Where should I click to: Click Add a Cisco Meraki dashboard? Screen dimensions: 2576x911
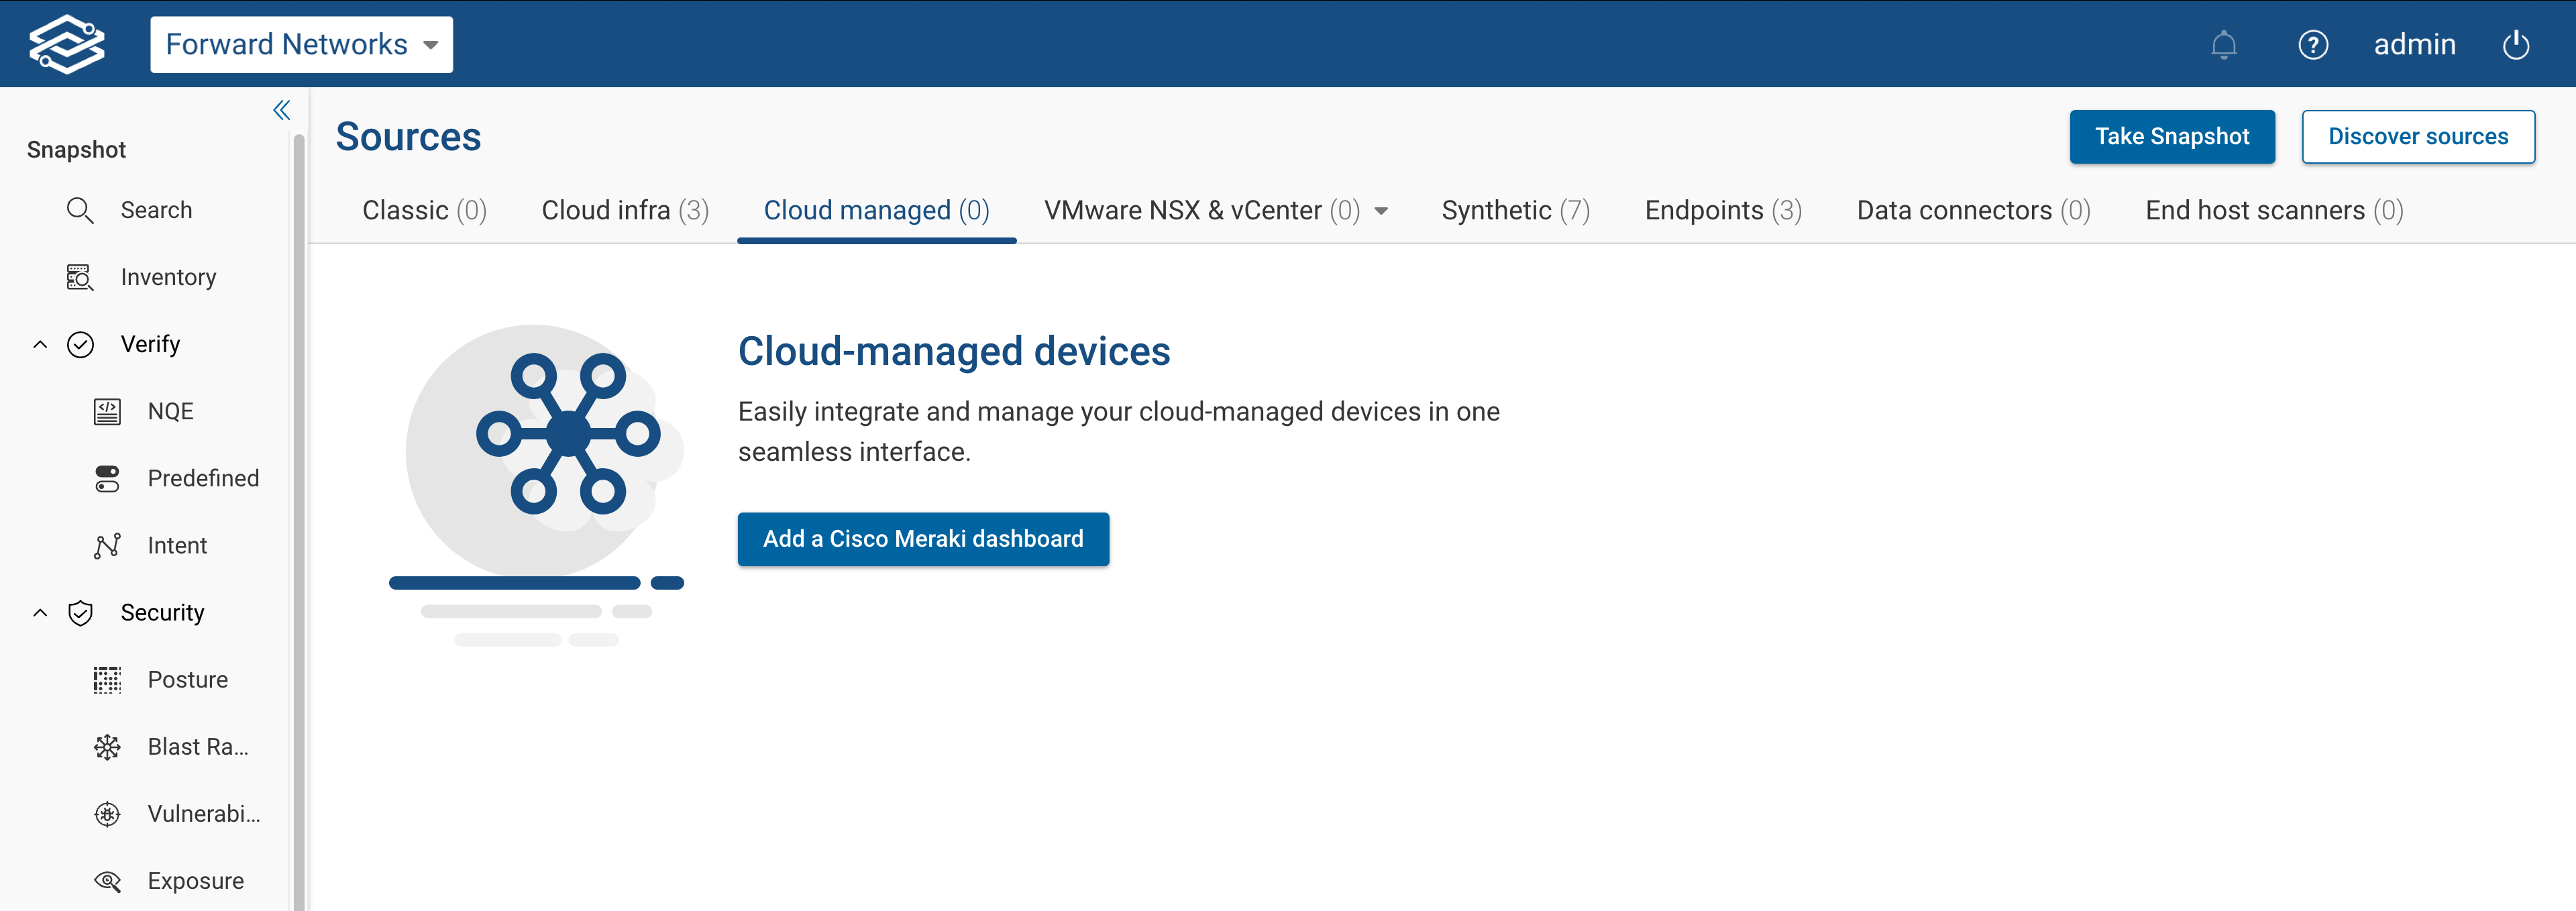923,539
